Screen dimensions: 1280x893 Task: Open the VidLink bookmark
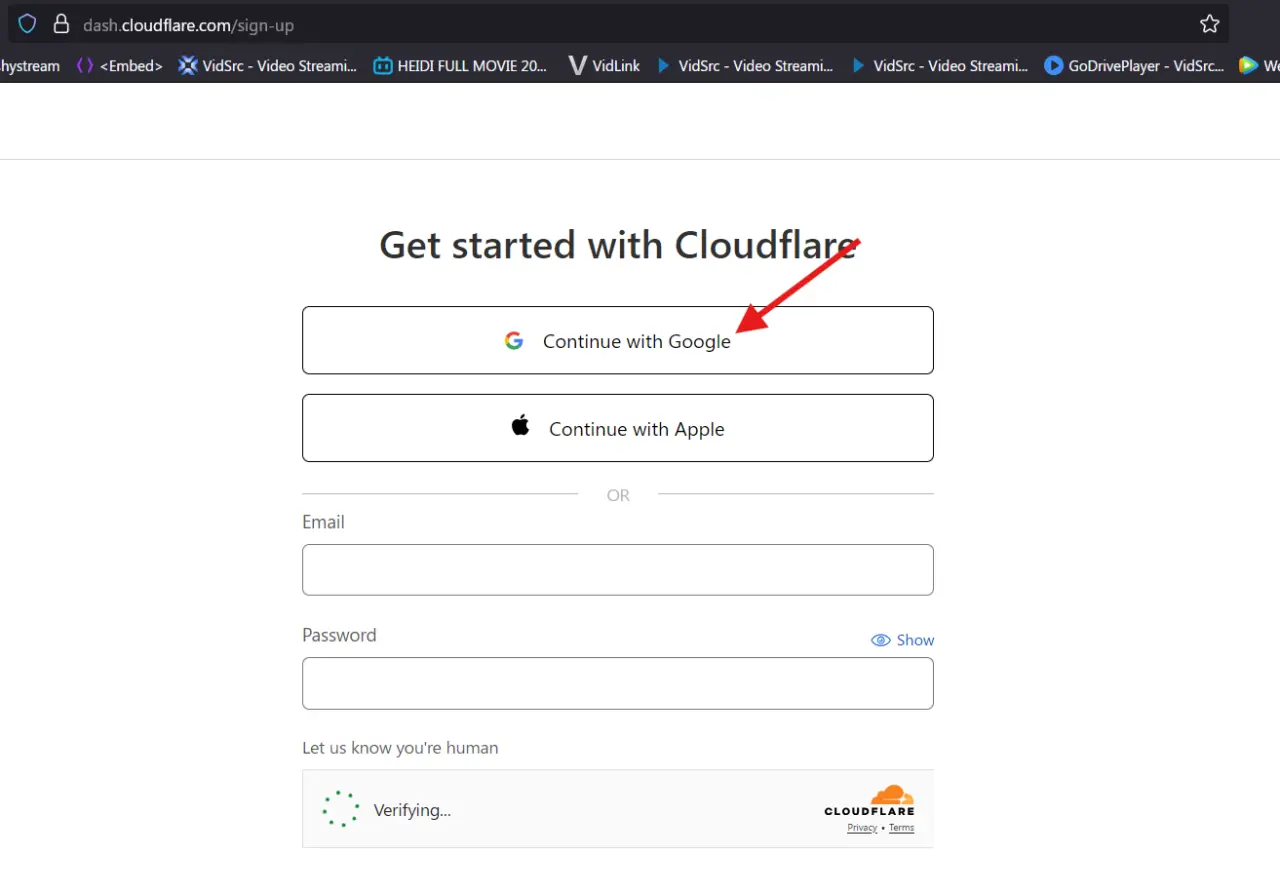click(x=604, y=66)
